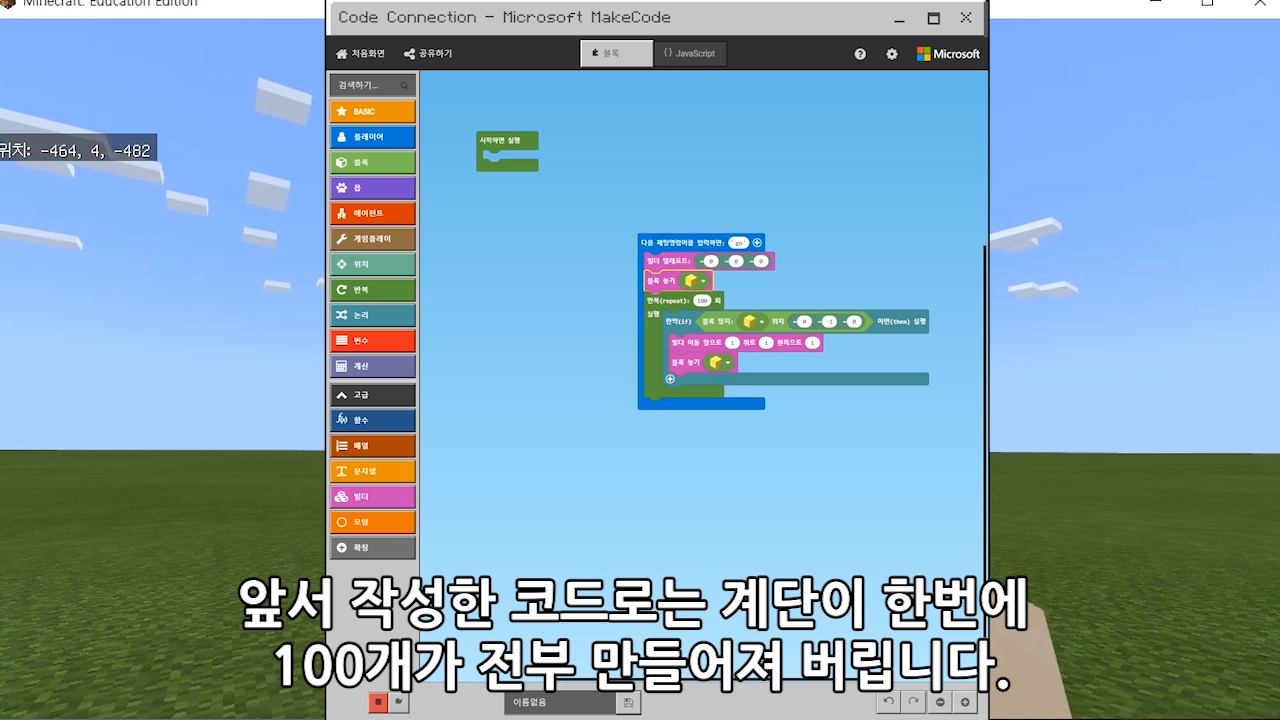Redo the last workspace change
This screenshot has width=1280, height=720.
coord(912,702)
